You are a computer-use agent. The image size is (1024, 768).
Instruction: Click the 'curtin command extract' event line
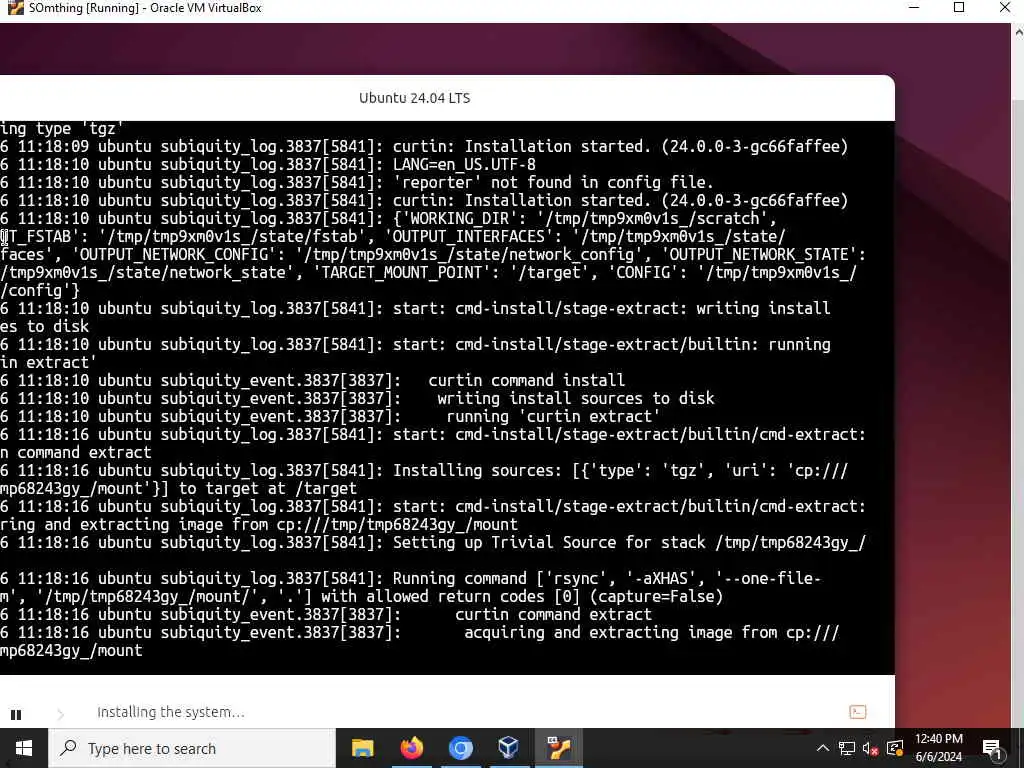pyautogui.click(x=326, y=615)
